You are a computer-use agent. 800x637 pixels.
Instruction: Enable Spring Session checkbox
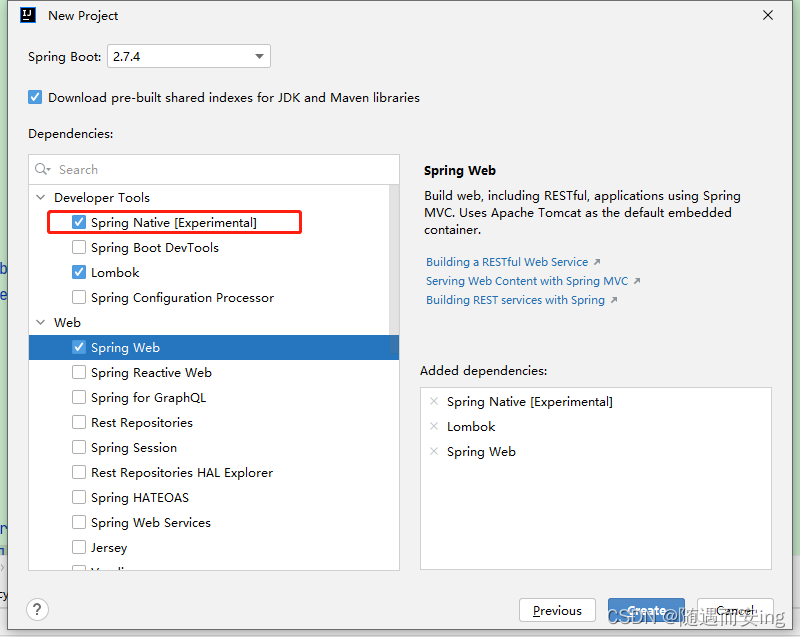[79, 447]
